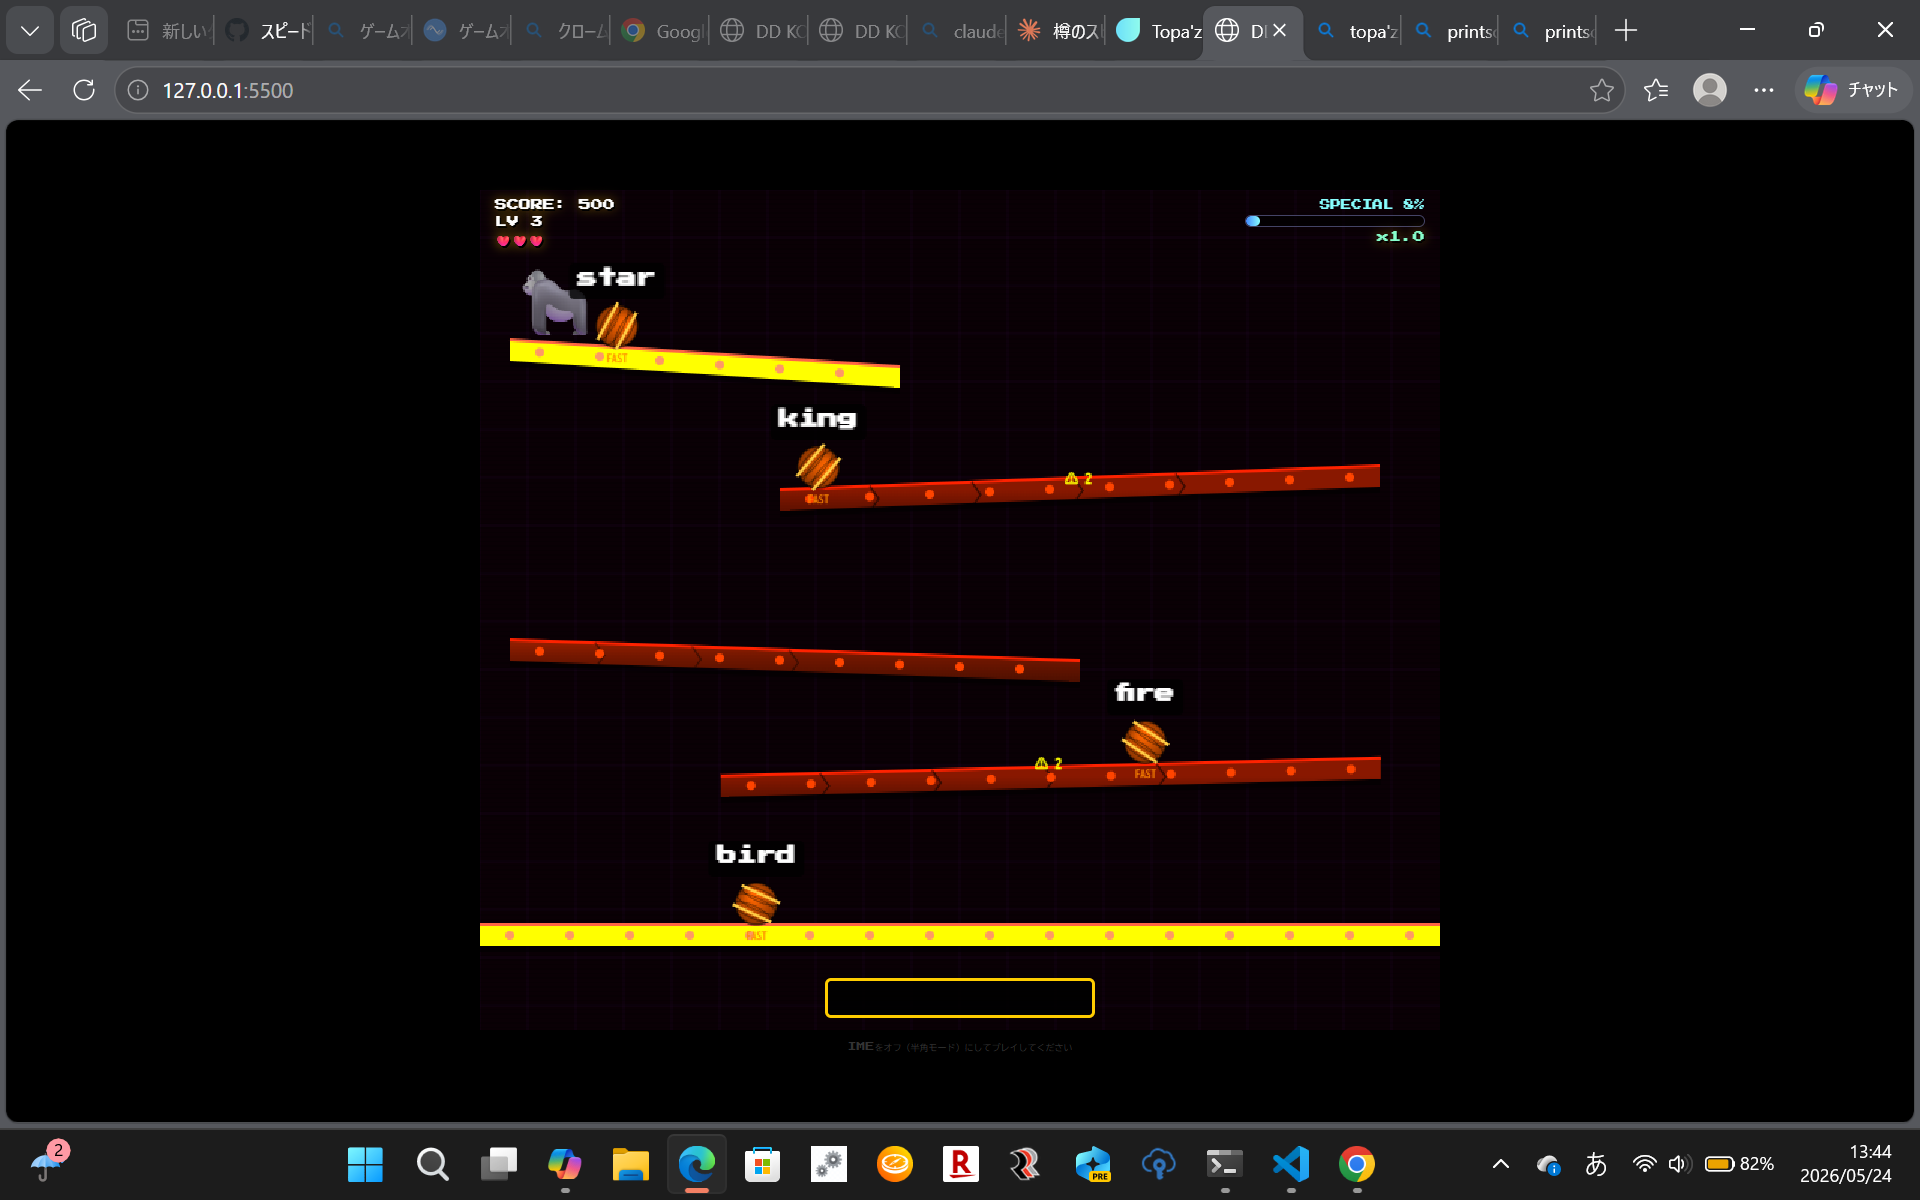Open a new browser tab
1920x1200 pixels.
tap(1626, 30)
